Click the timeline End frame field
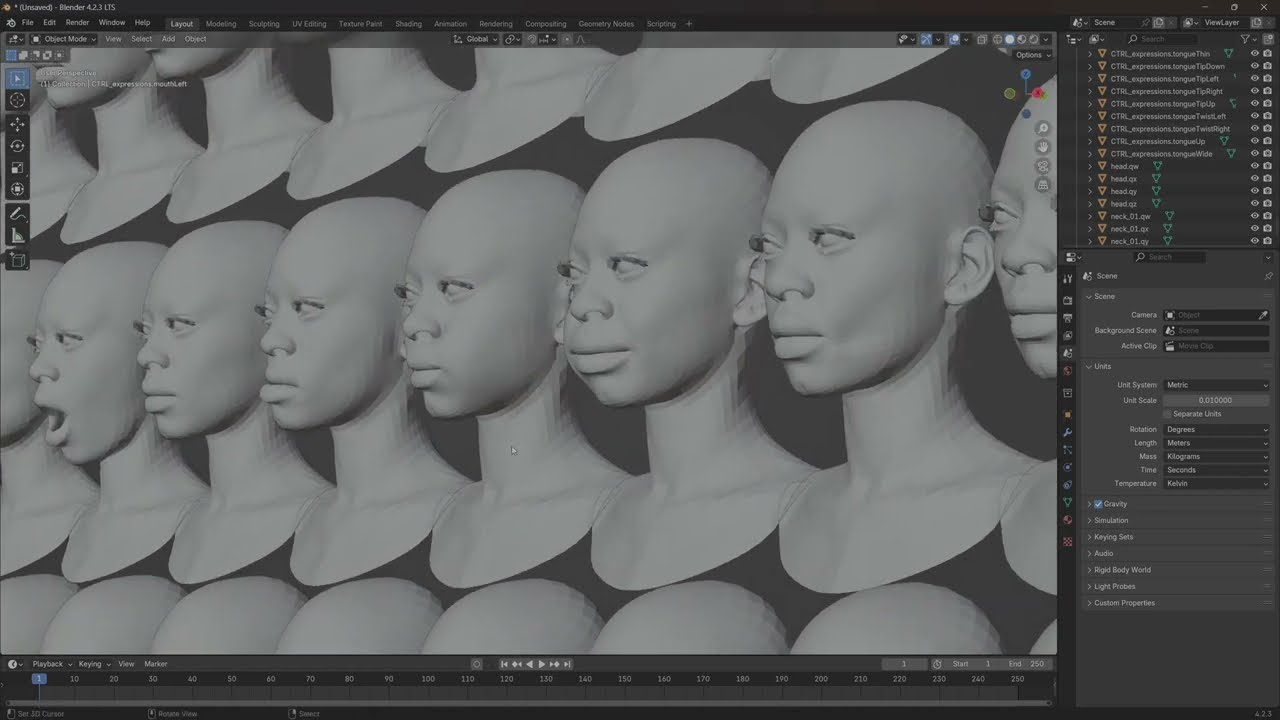This screenshot has width=1280, height=720. tap(1027, 664)
